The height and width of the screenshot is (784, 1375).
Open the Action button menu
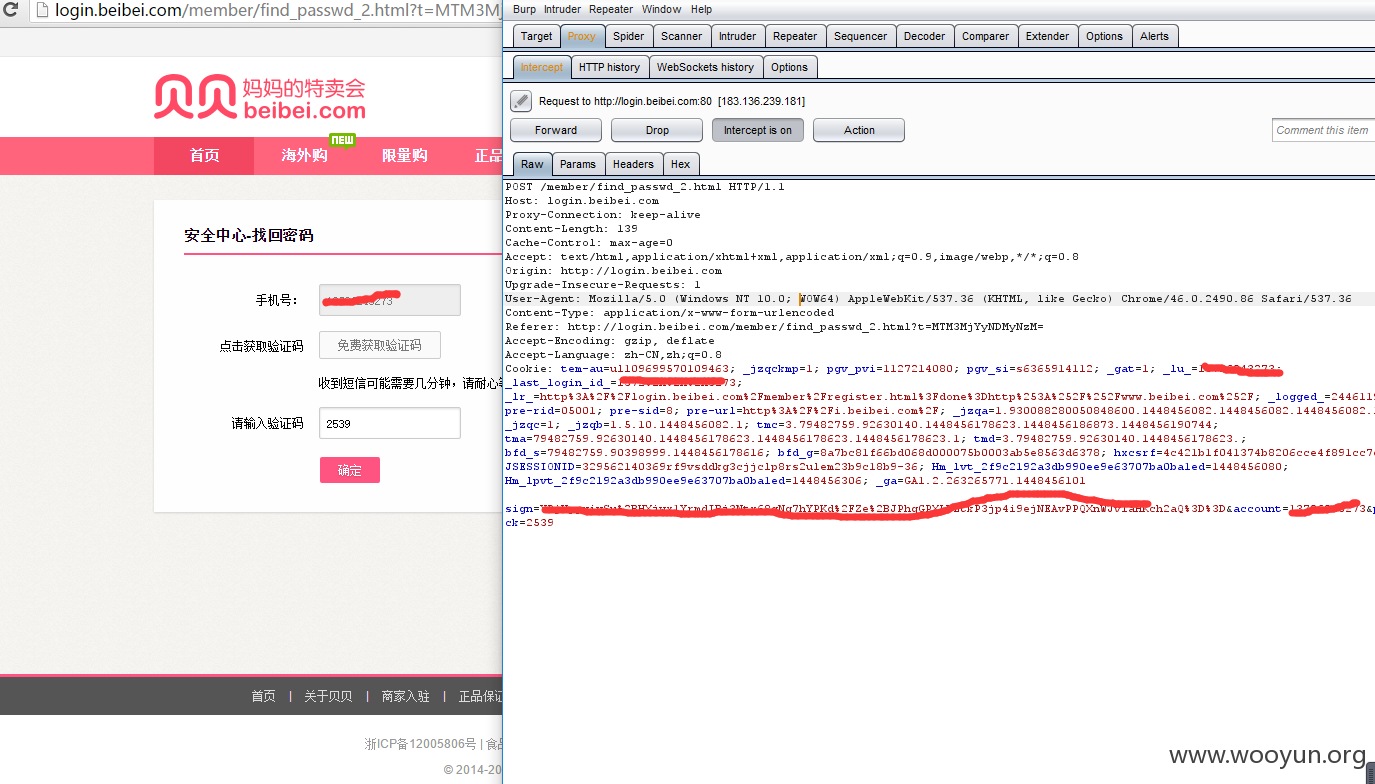tap(859, 130)
